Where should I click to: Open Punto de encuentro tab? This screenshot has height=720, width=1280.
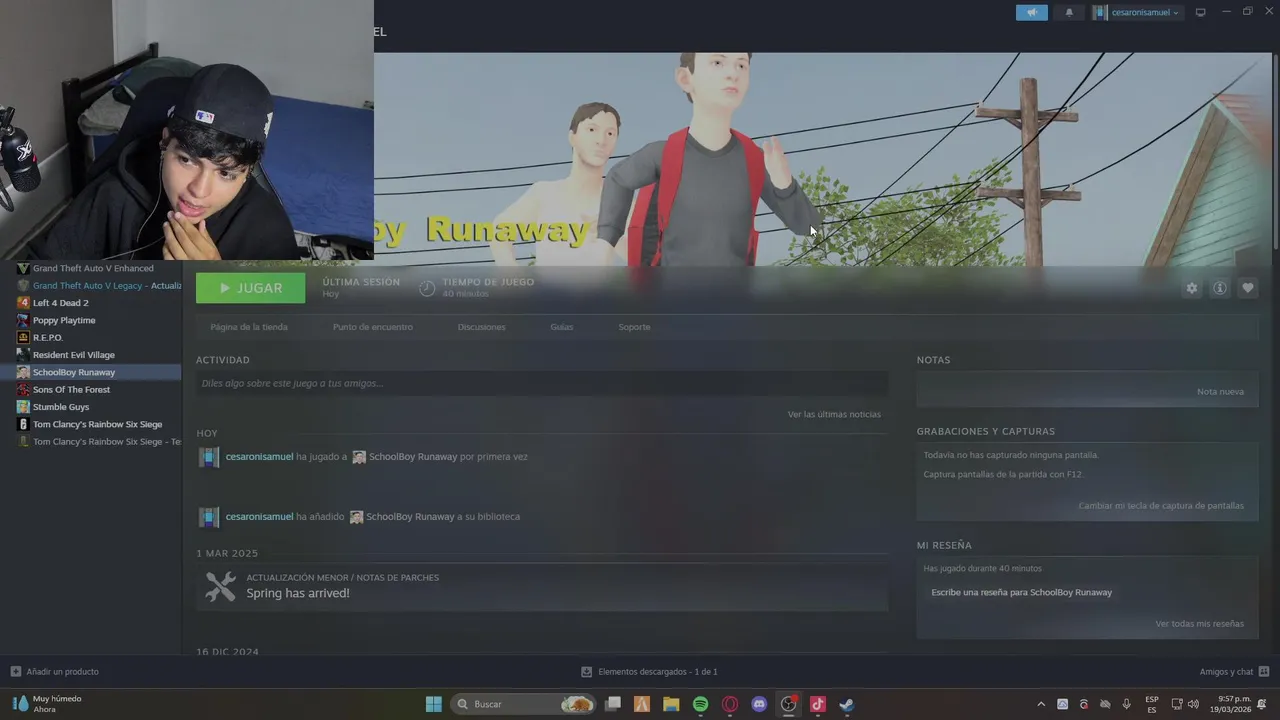pos(372,327)
